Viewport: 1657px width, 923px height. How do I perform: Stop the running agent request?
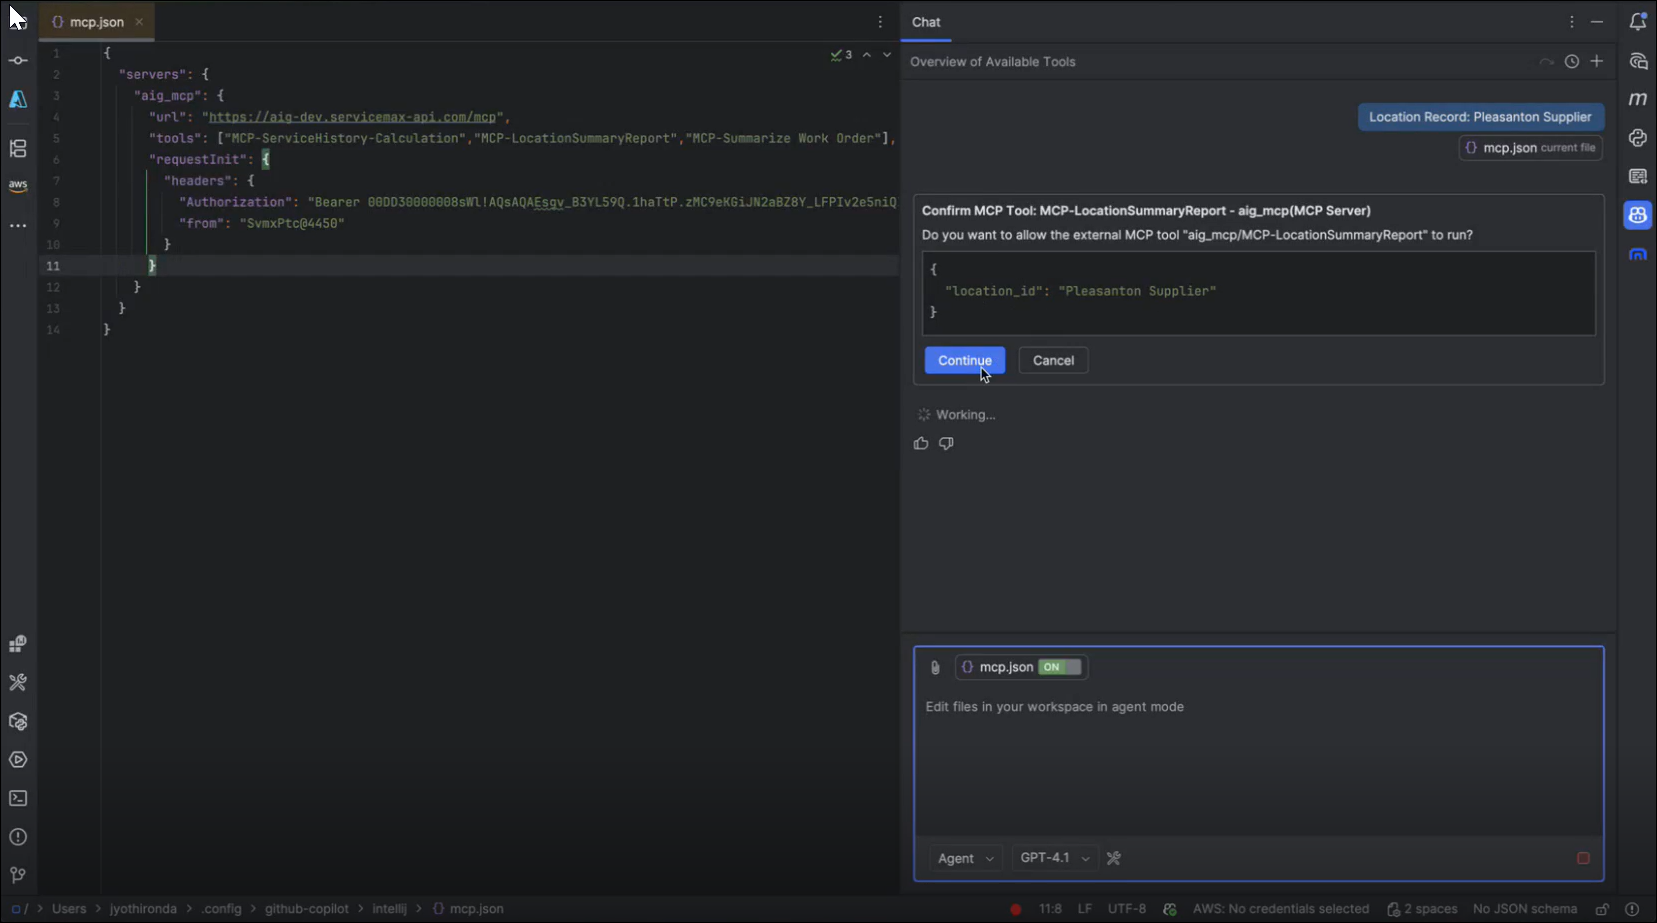pyautogui.click(x=1583, y=858)
